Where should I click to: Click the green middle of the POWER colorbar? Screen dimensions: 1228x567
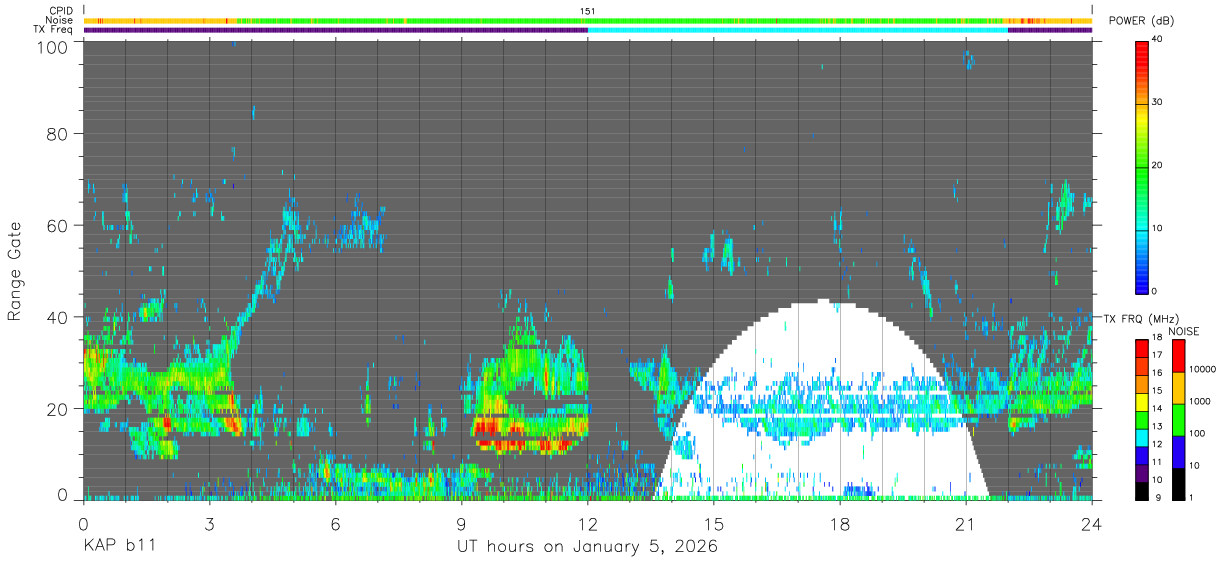click(1141, 166)
